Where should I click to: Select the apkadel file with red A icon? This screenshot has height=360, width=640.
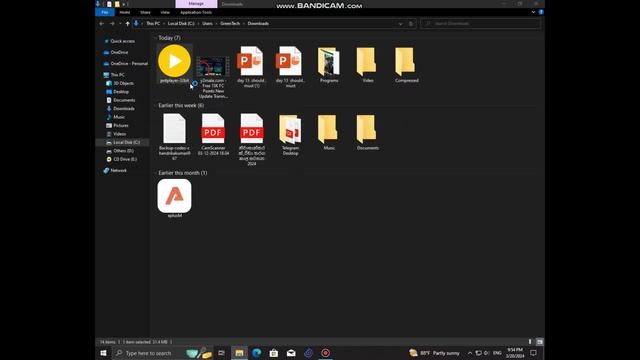tap(174, 196)
